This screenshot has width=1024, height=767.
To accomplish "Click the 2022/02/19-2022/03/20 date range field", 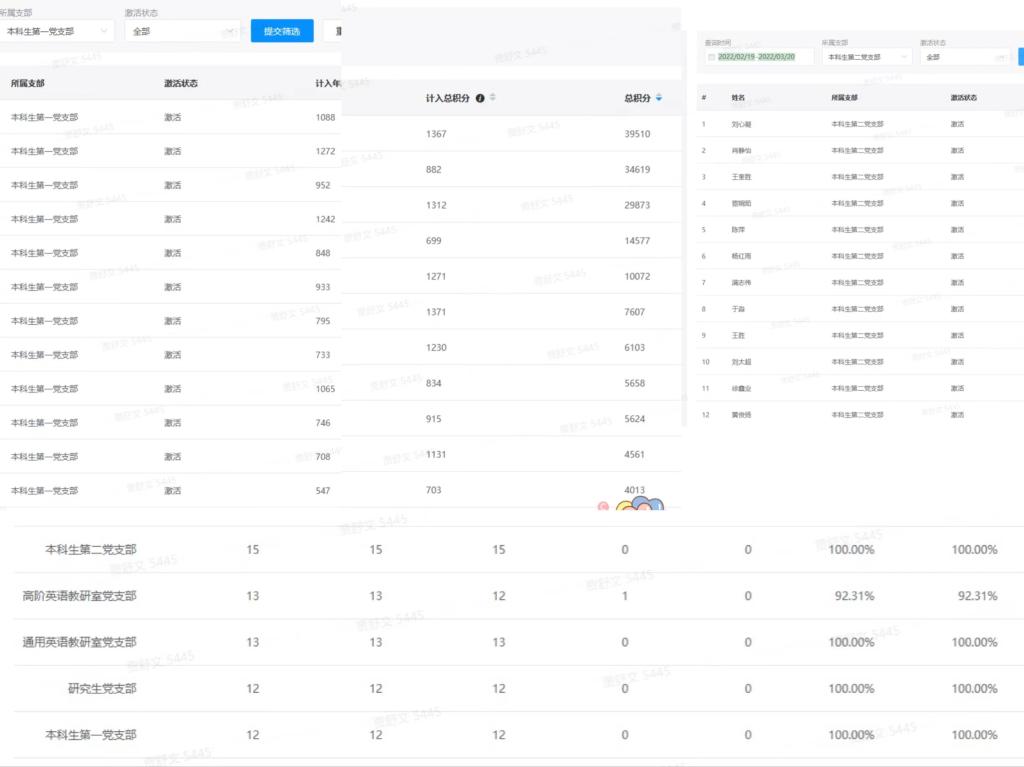I will (759, 57).
